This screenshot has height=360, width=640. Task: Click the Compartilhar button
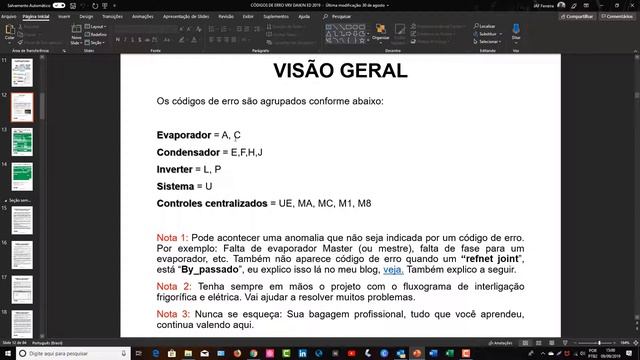click(x=577, y=17)
